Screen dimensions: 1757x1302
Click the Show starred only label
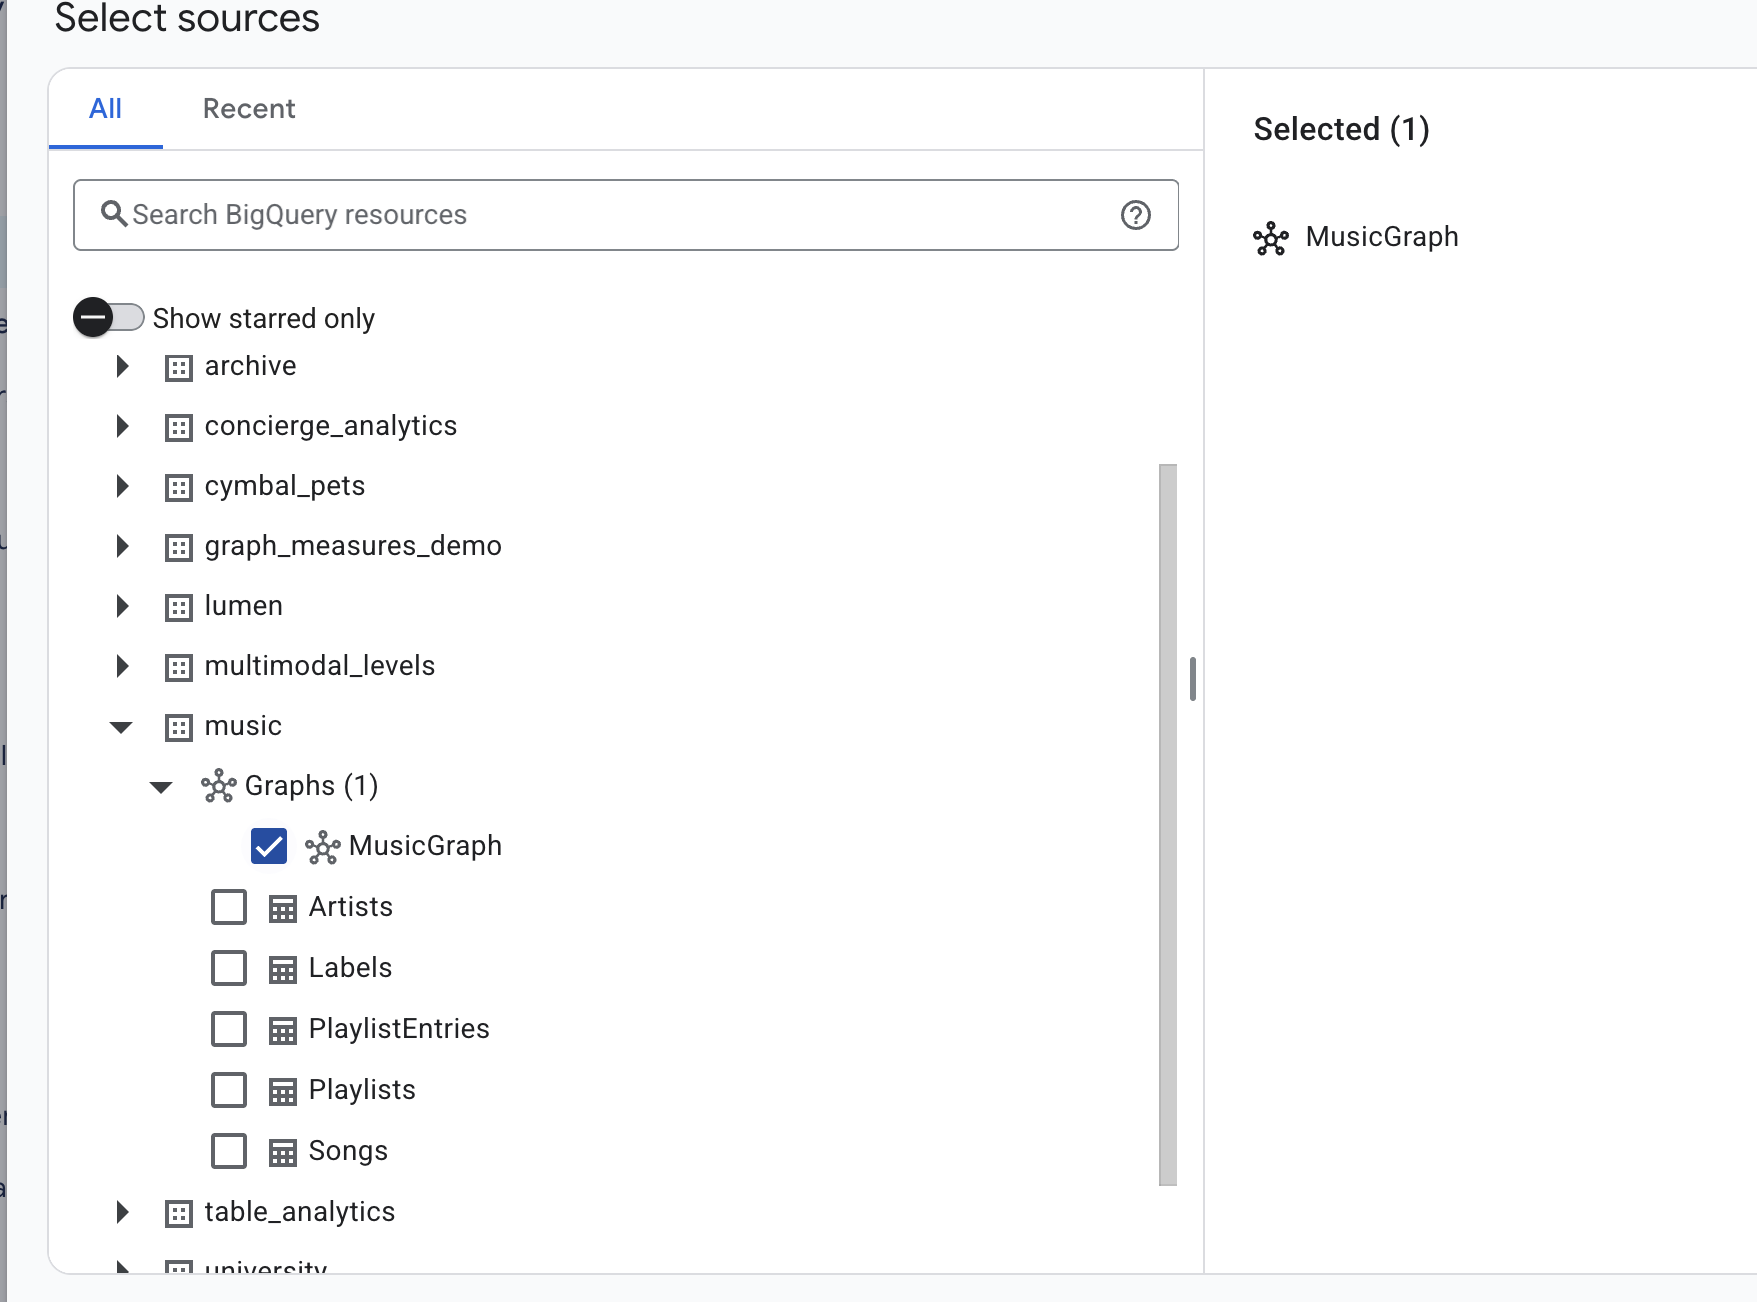point(264,318)
